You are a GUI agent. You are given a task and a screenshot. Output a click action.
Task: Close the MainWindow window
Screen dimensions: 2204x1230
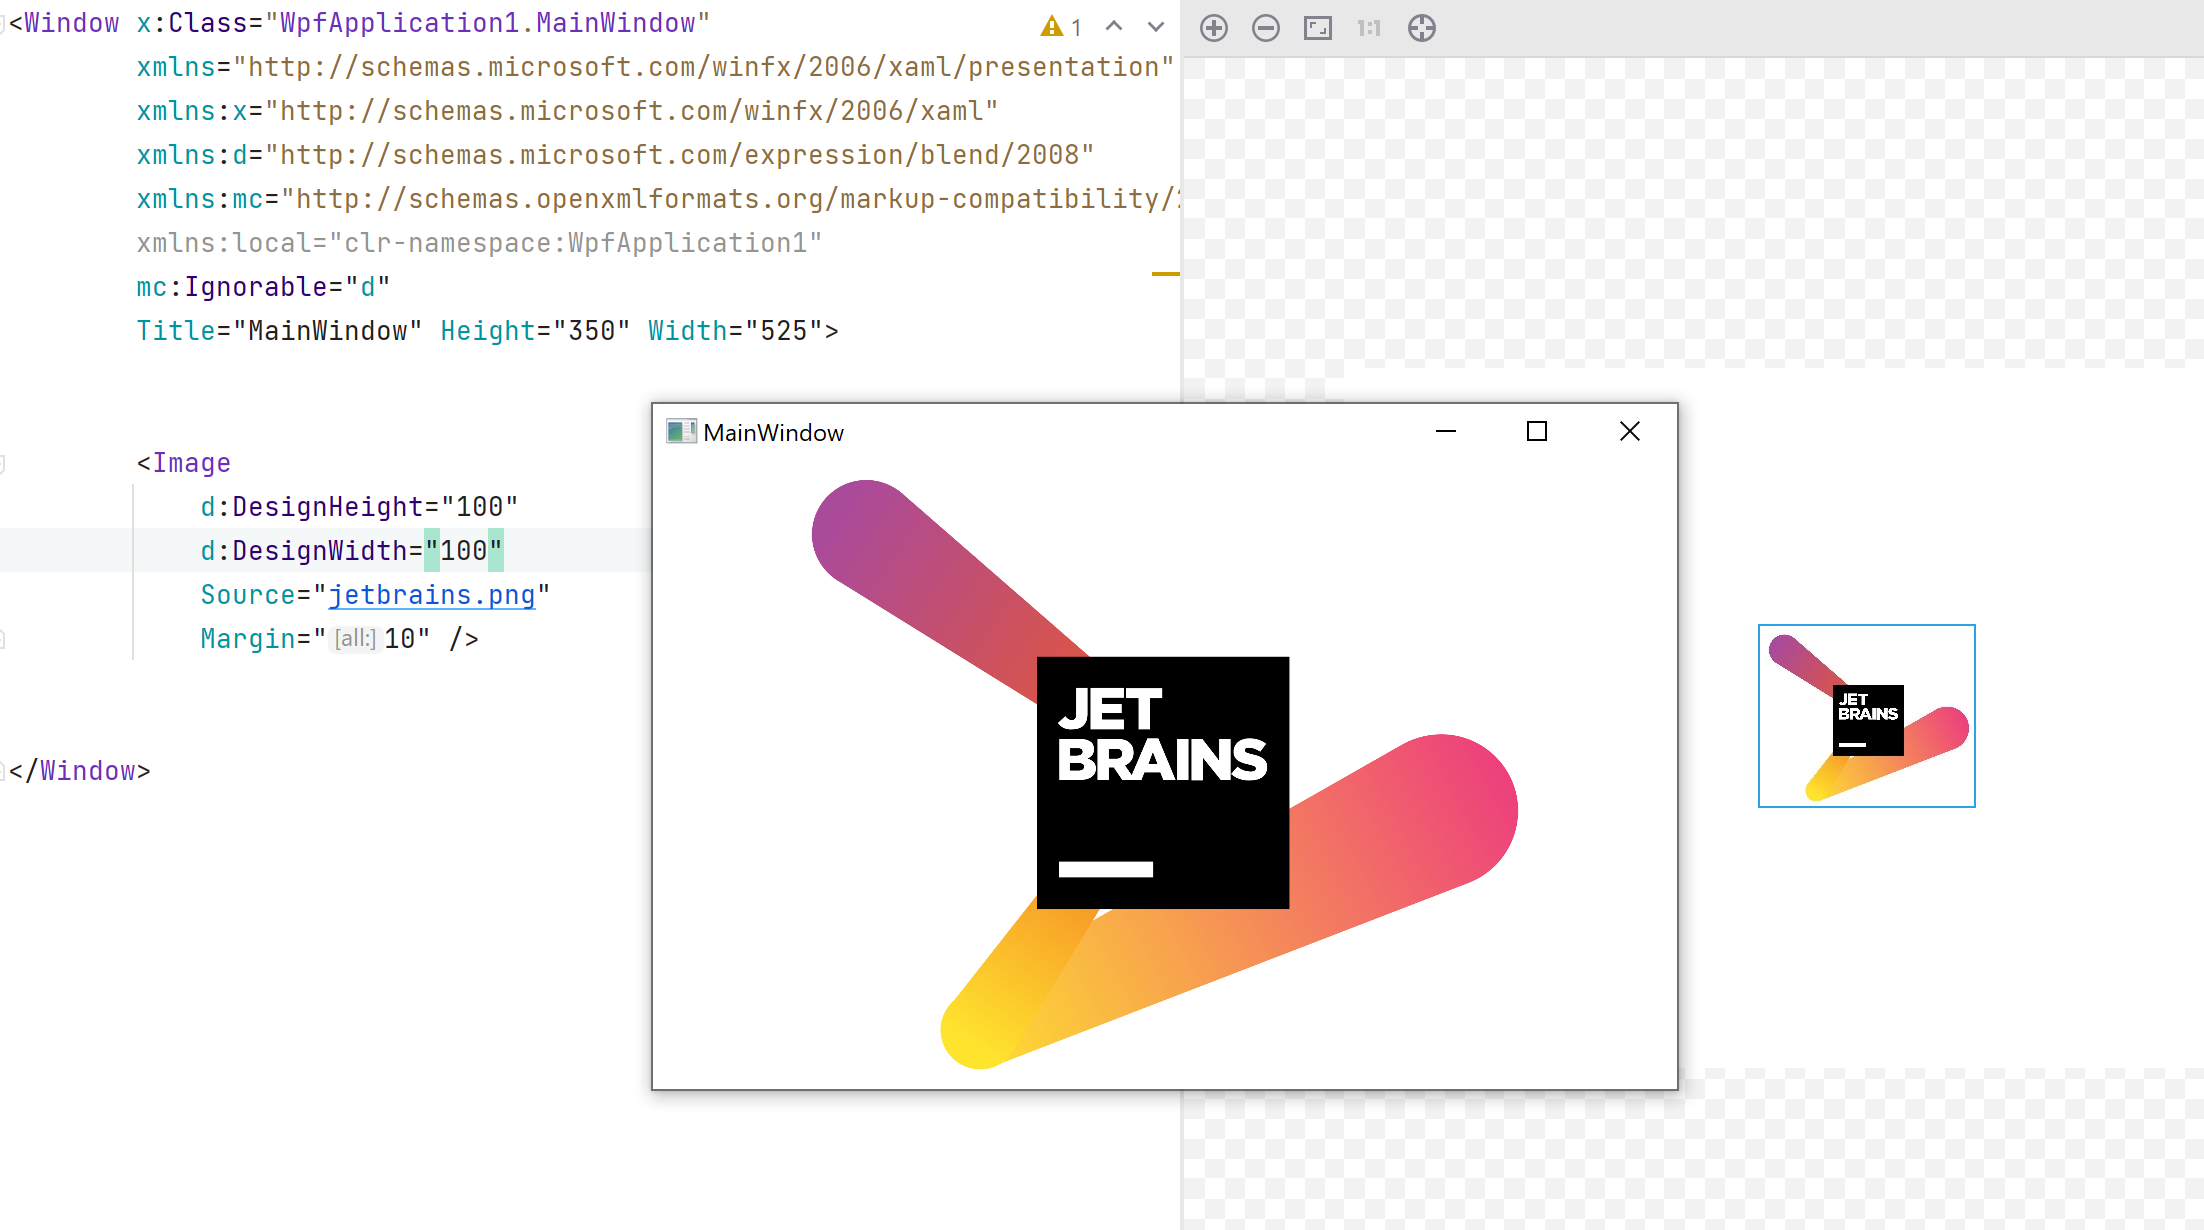tap(1630, 431)
